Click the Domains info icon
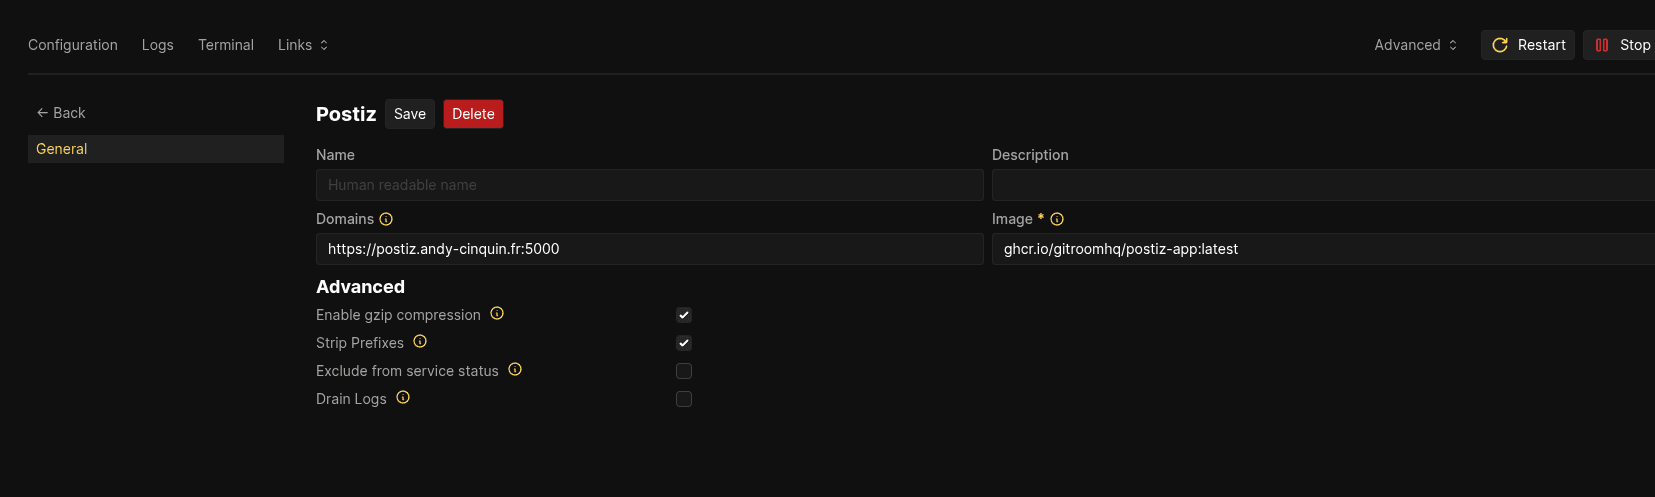Screen dimensions: 1655x497 click(x=386, y=219)
